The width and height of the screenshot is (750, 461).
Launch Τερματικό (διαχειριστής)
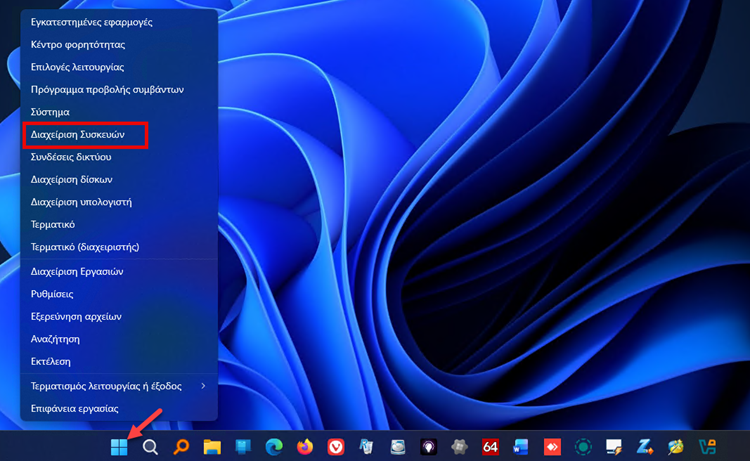(x=84, y=246)
